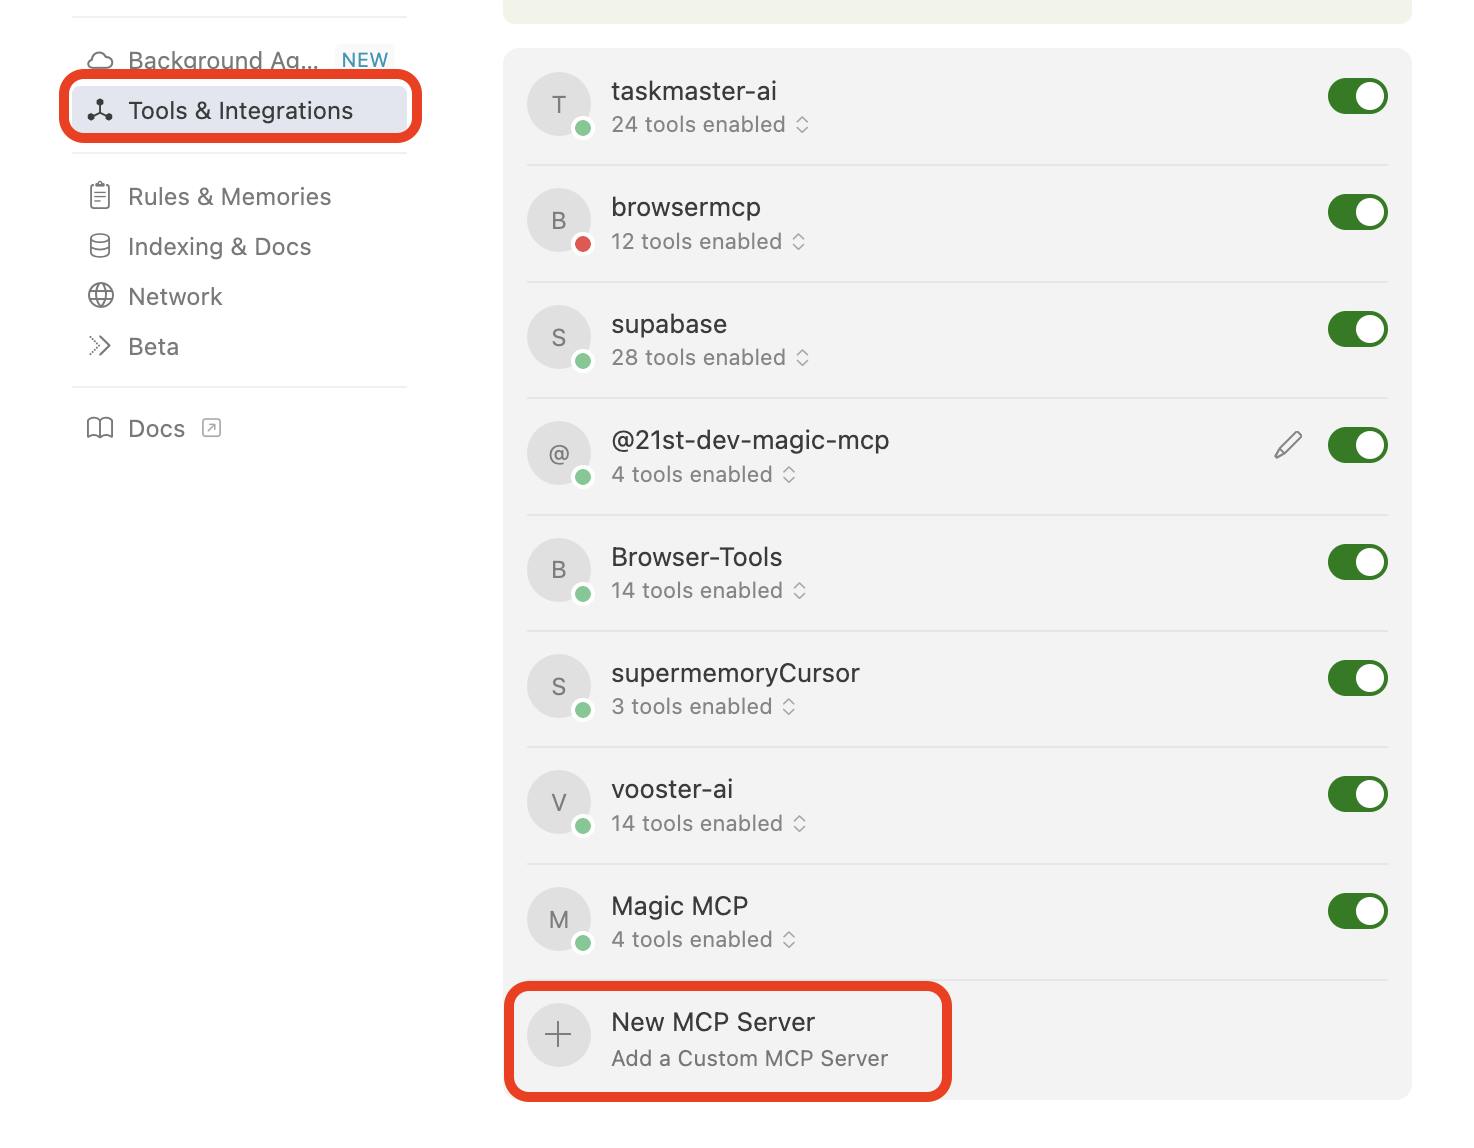Expand vooster-ai 14 tools enabled list

pyautogui.click(x=709, y=823)
